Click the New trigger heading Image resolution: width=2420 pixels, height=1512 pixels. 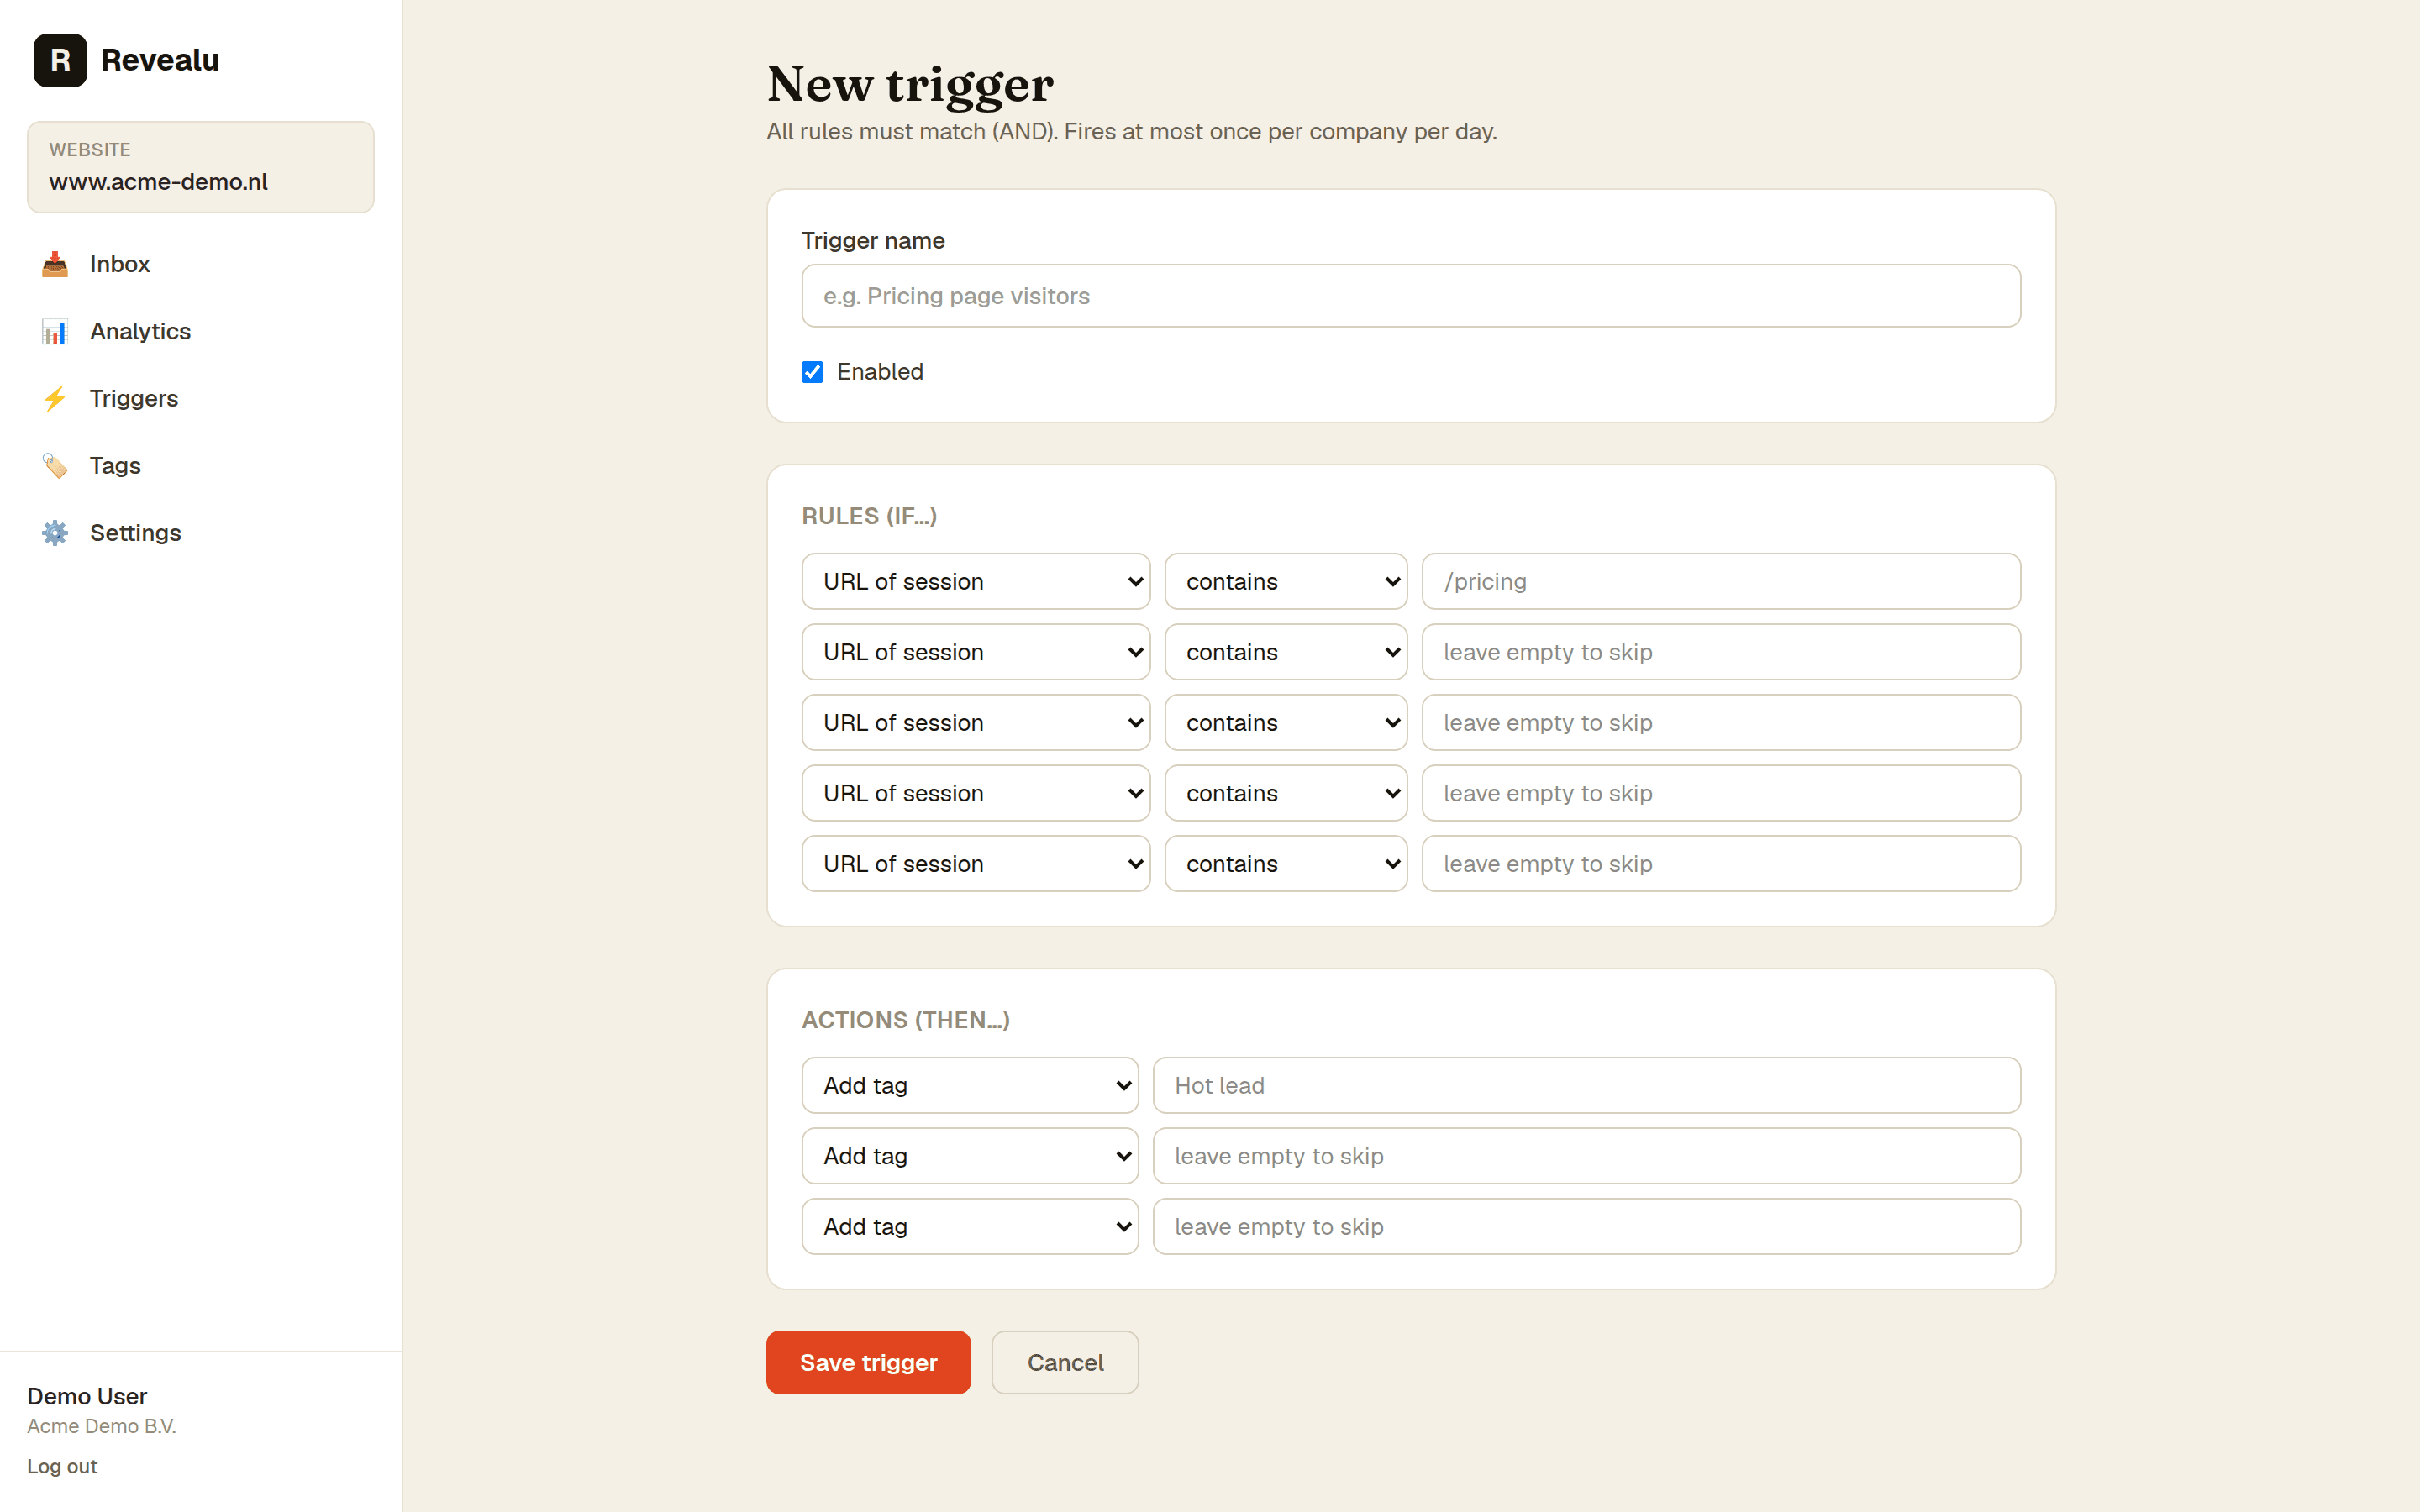[910, 84]
